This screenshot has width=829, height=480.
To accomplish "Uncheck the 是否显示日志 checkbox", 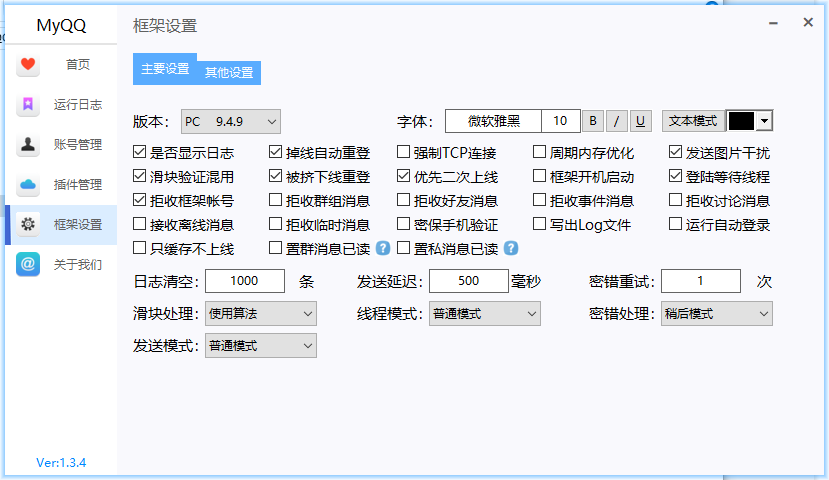I will click(140, 153).
